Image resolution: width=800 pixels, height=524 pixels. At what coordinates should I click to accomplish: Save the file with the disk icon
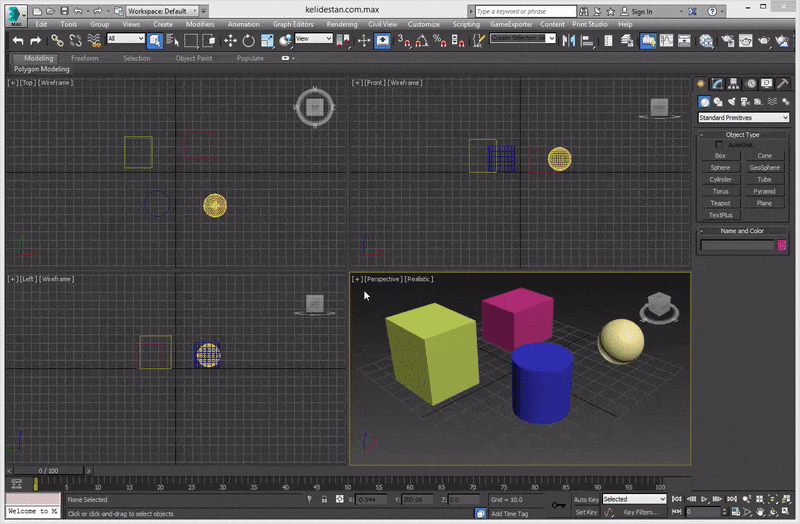(64, 11)
